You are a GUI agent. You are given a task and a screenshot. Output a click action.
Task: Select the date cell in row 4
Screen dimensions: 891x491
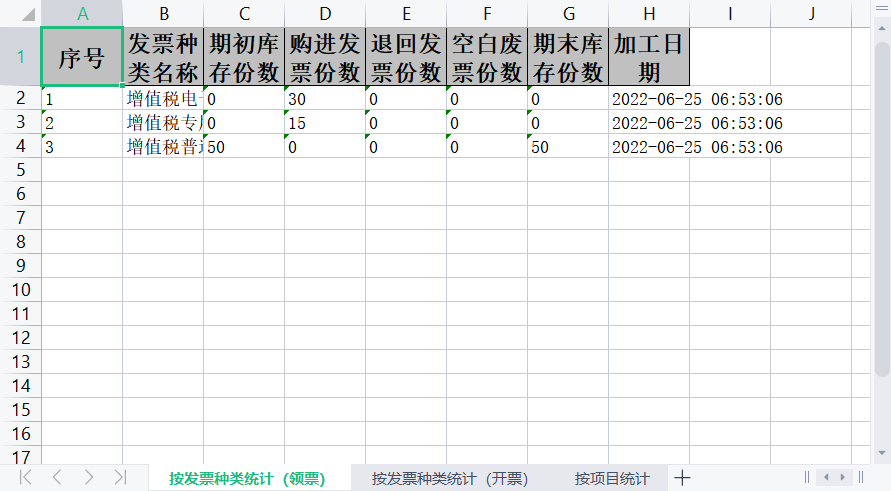pos(649,146)
